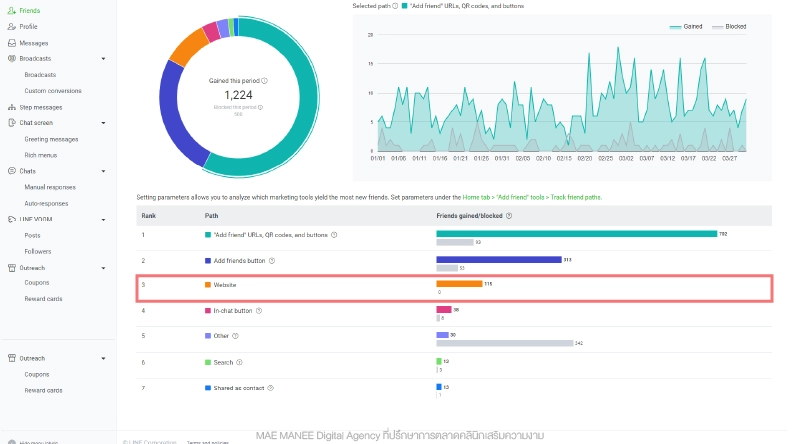This screenshot has width=801, height=444.
Task: Open Followers under LINE VOOM
Action: coord(38,251)
